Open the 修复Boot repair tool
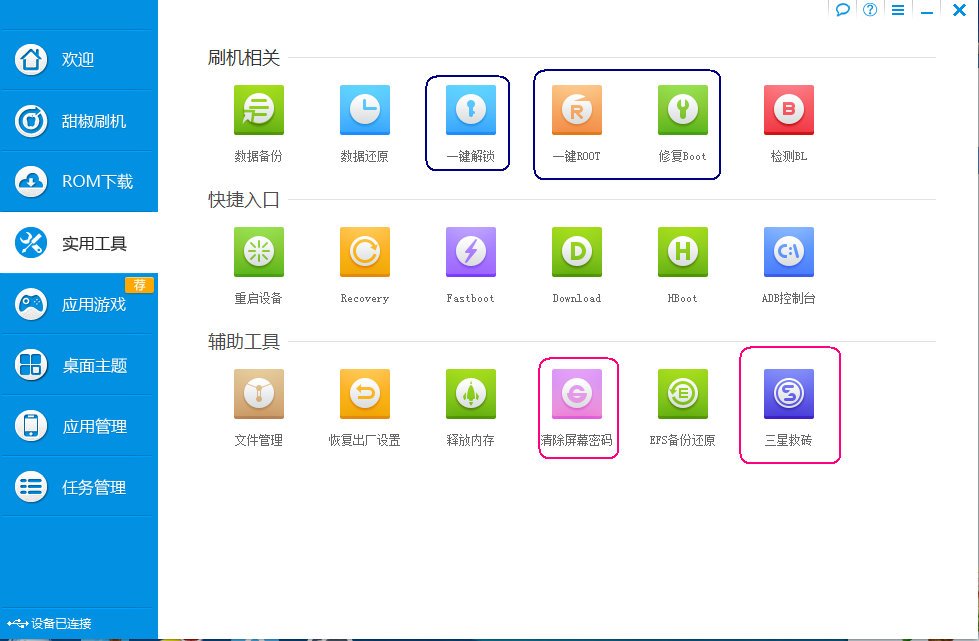The image size is (979, 641). (683, 110)
